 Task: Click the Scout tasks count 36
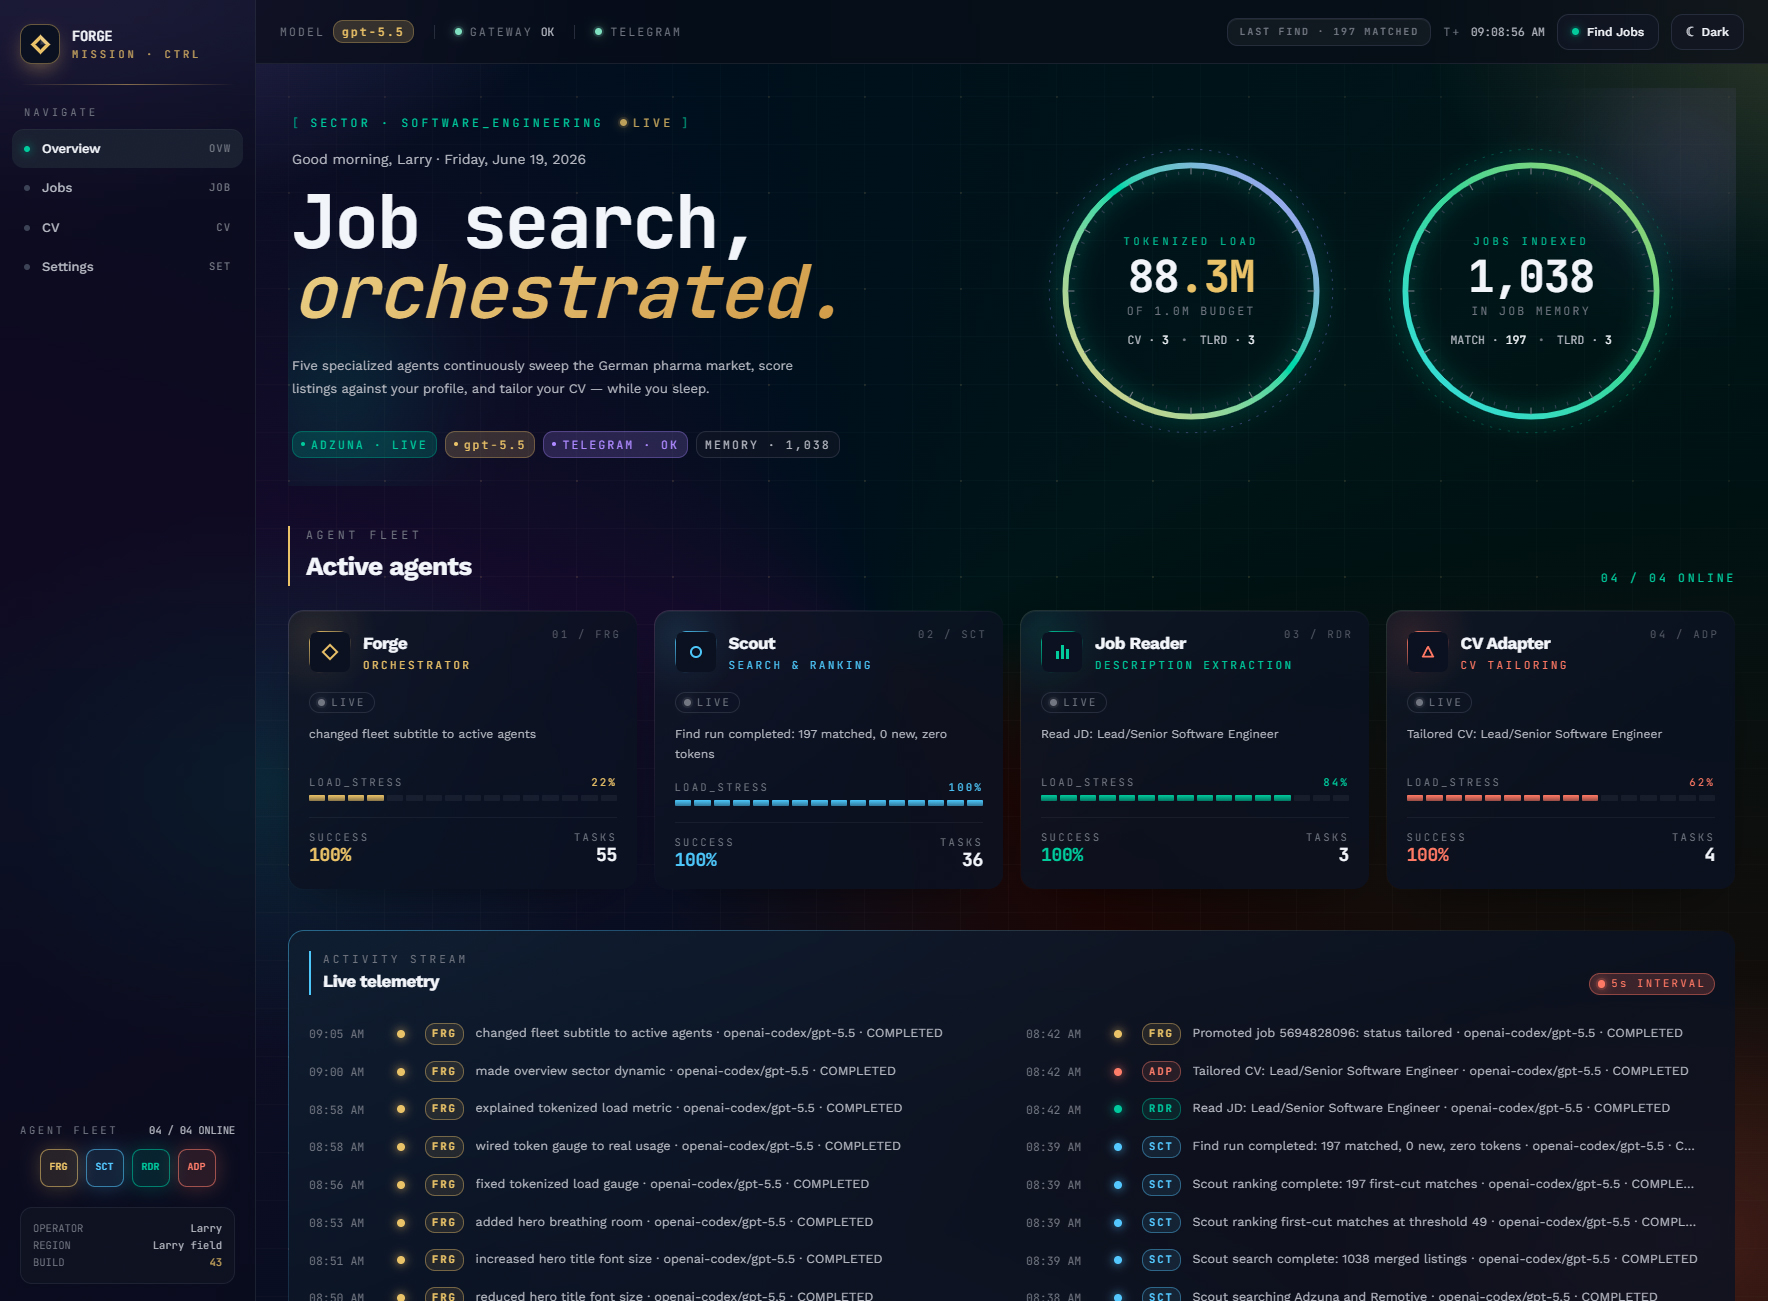click(x=972, y=860)
